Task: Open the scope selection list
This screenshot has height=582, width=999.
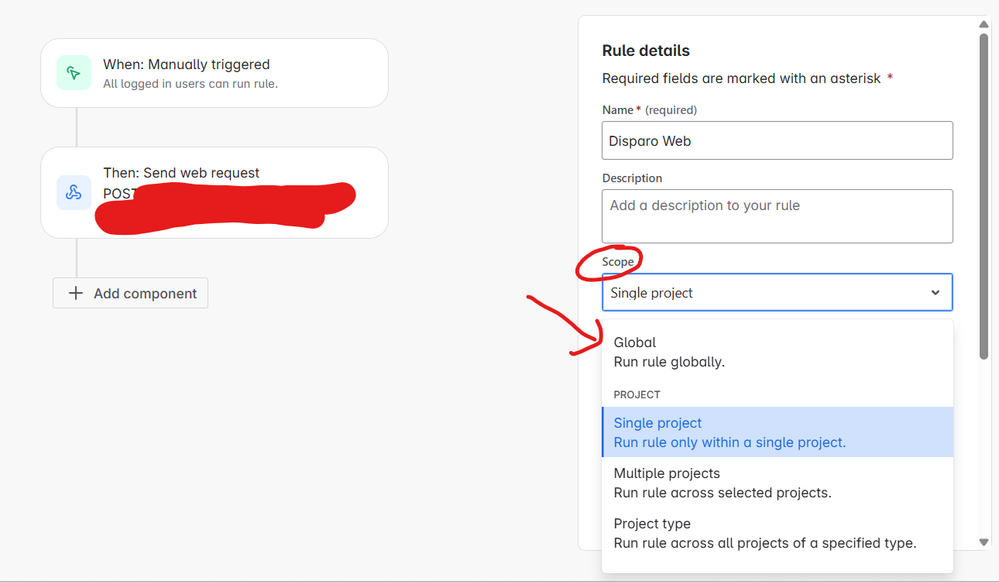Action: [x=777, y=292]
